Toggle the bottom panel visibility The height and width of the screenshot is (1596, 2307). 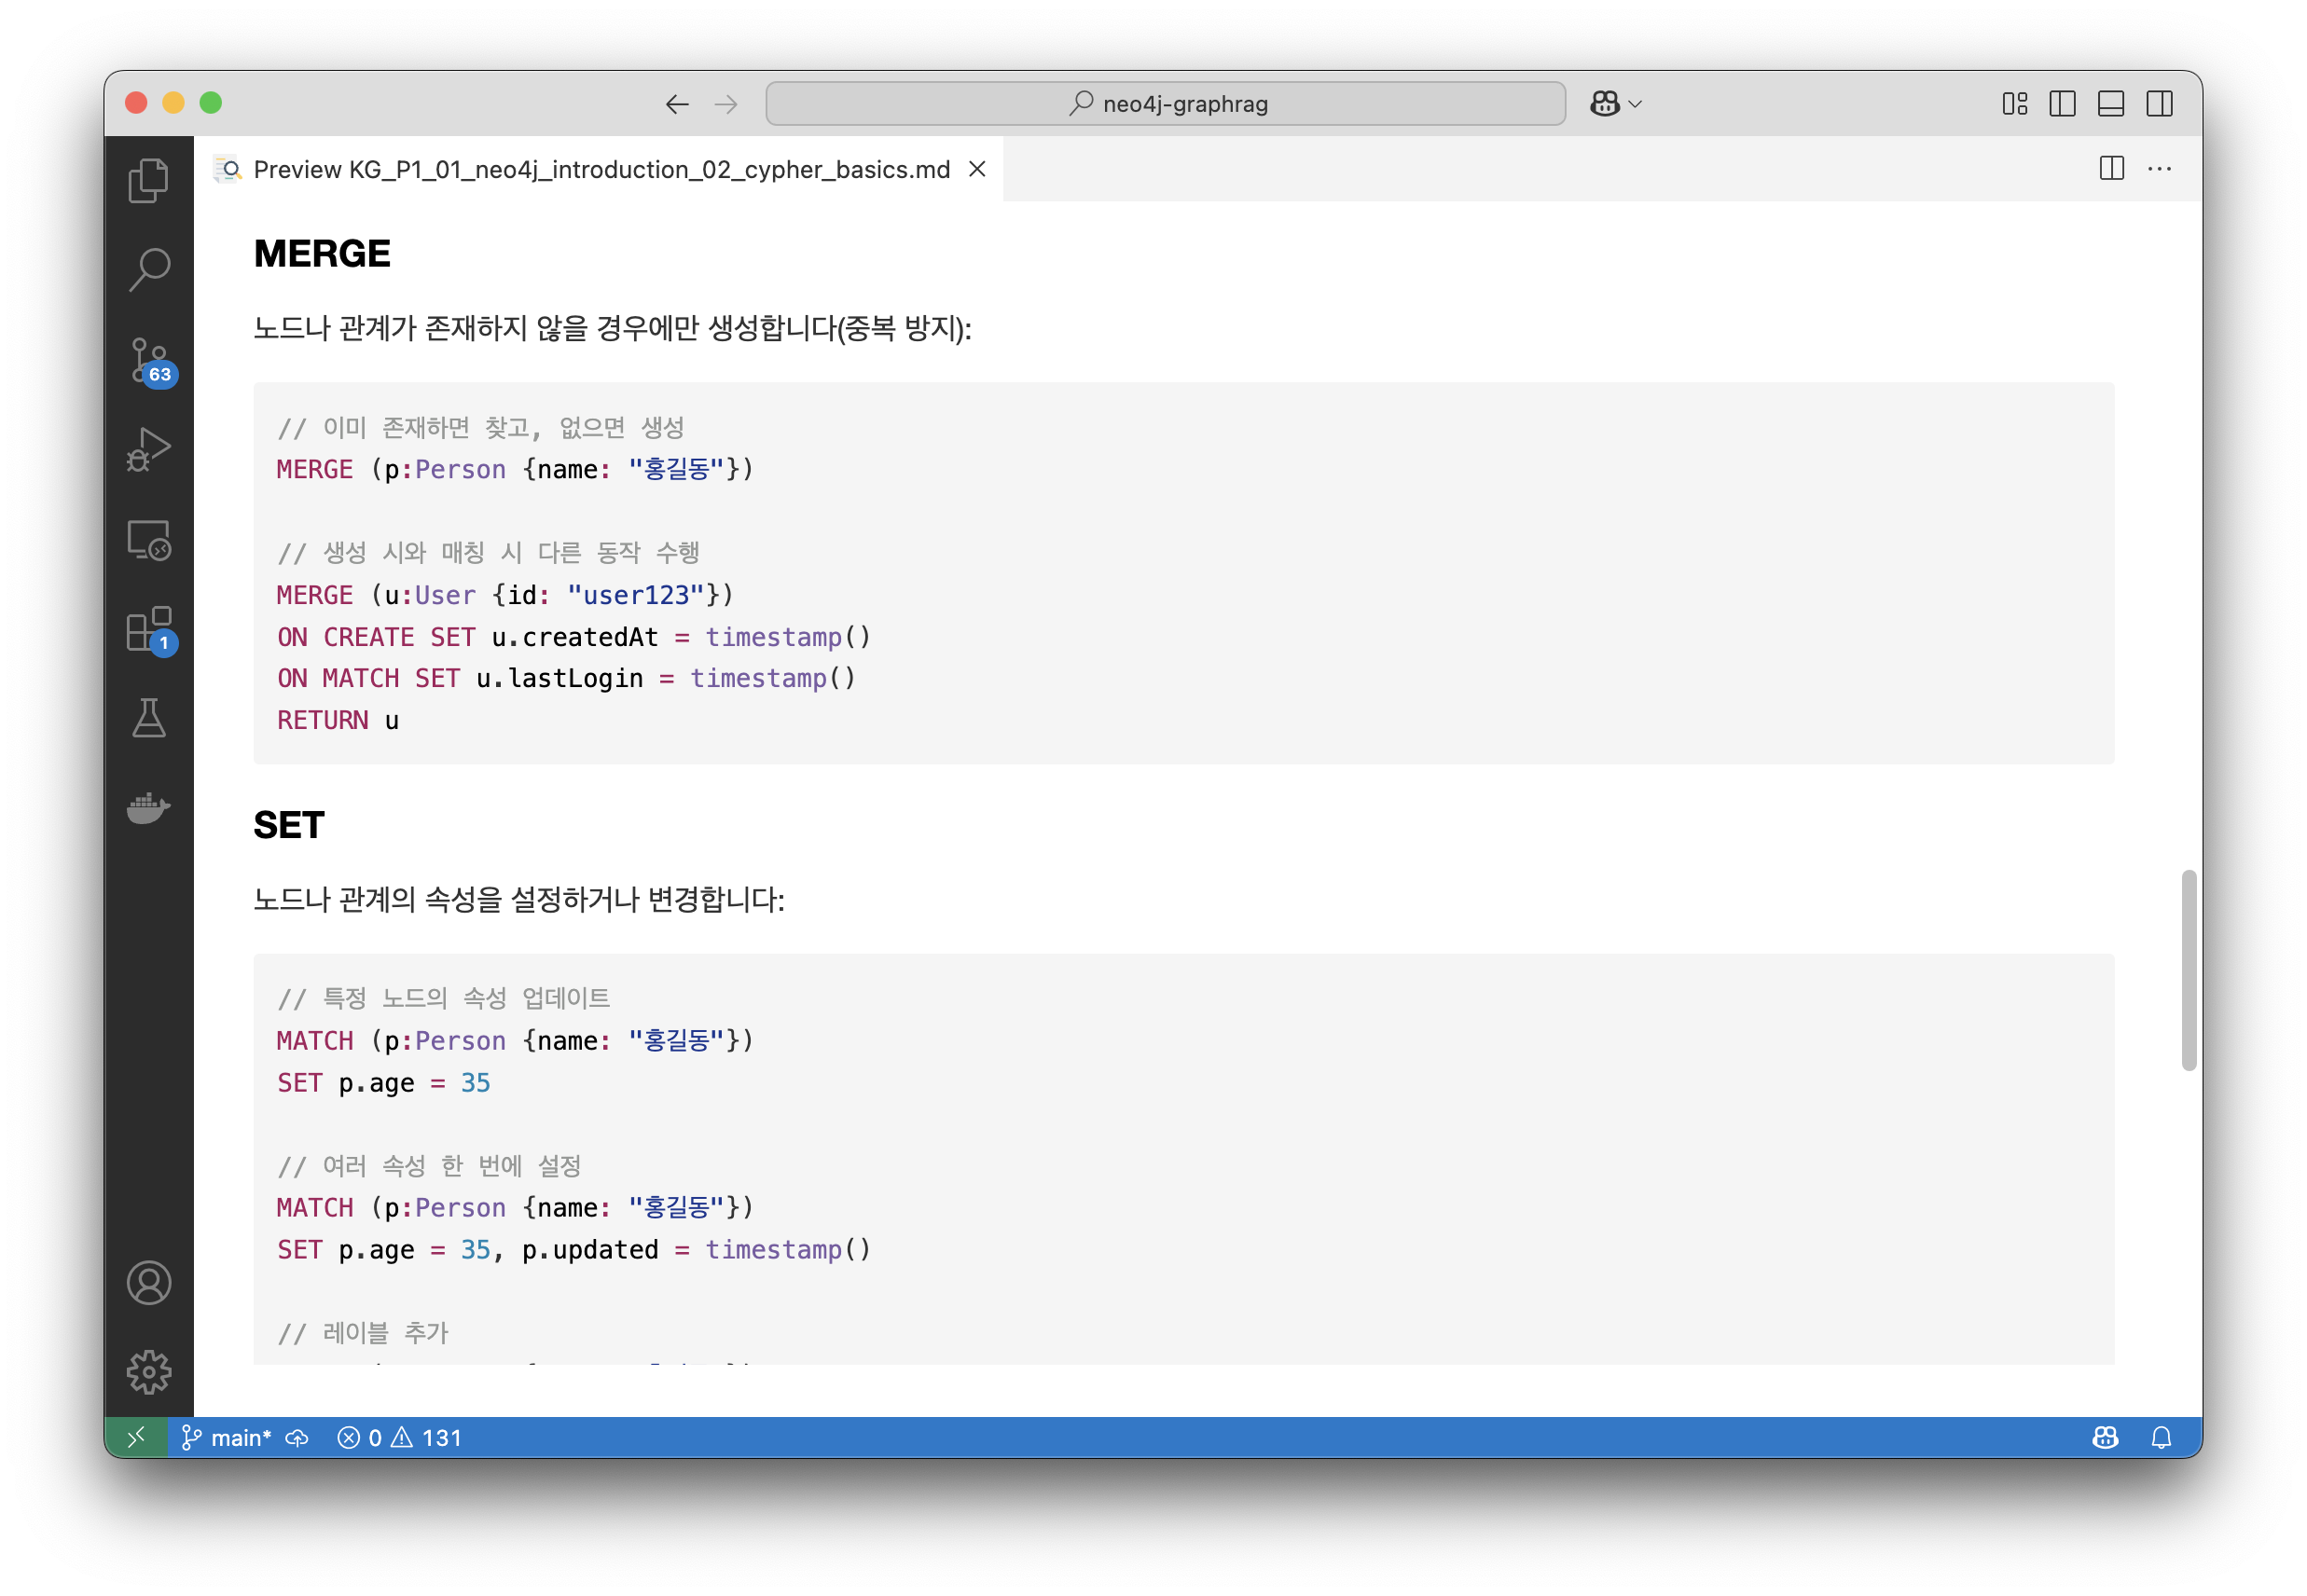click(x=2111, y=104)
